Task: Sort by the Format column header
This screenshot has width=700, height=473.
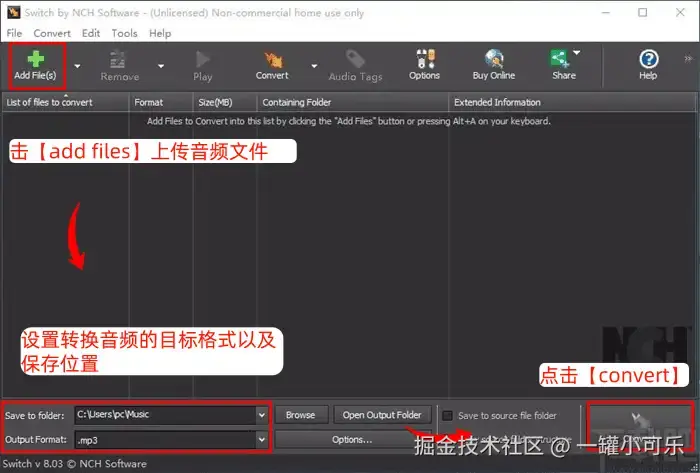Action: 161,102
